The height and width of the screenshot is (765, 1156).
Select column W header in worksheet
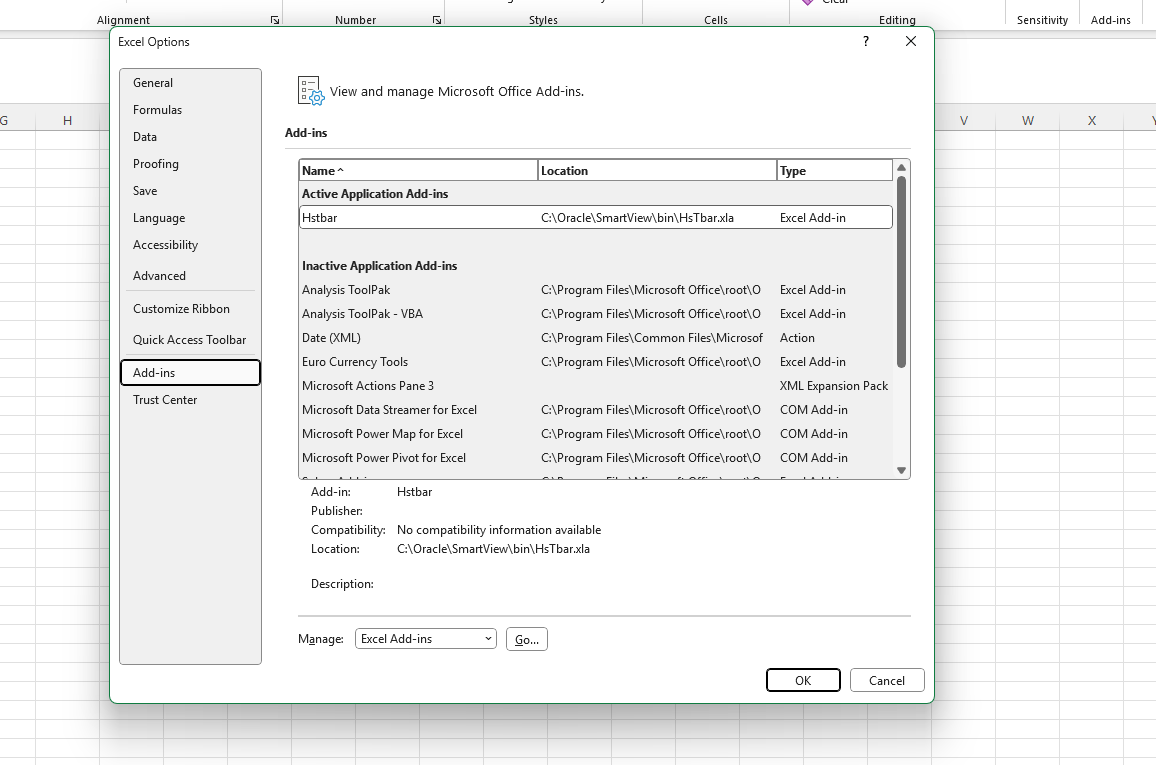pos(1027,120)
